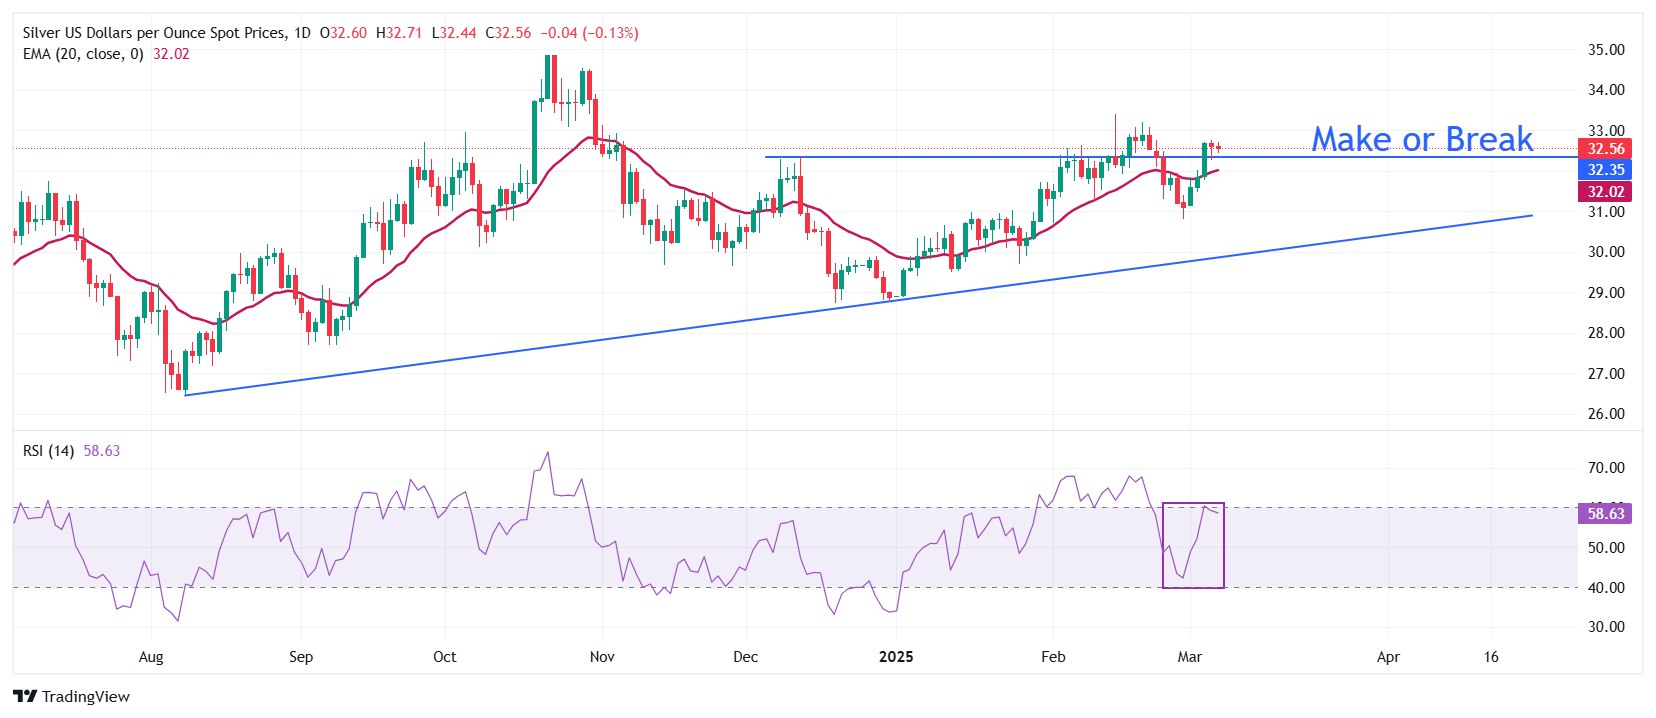Click the 'Make or Break' text annotation

point(1421,139)
